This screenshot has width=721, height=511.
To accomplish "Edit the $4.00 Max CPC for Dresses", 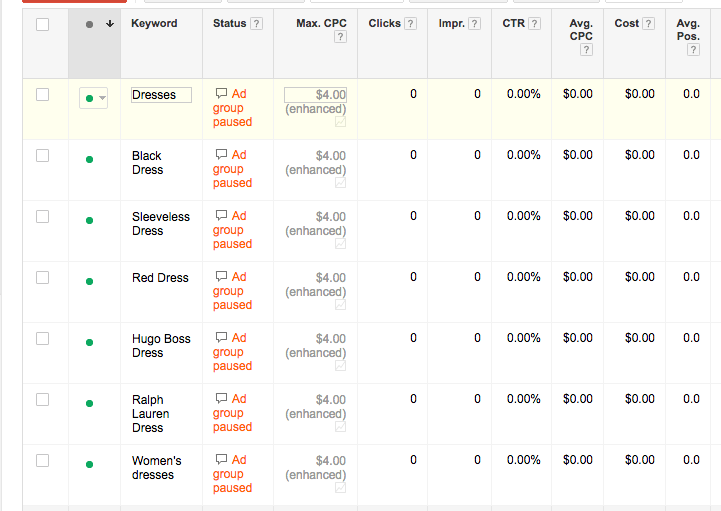I will [x=315, y=95].
